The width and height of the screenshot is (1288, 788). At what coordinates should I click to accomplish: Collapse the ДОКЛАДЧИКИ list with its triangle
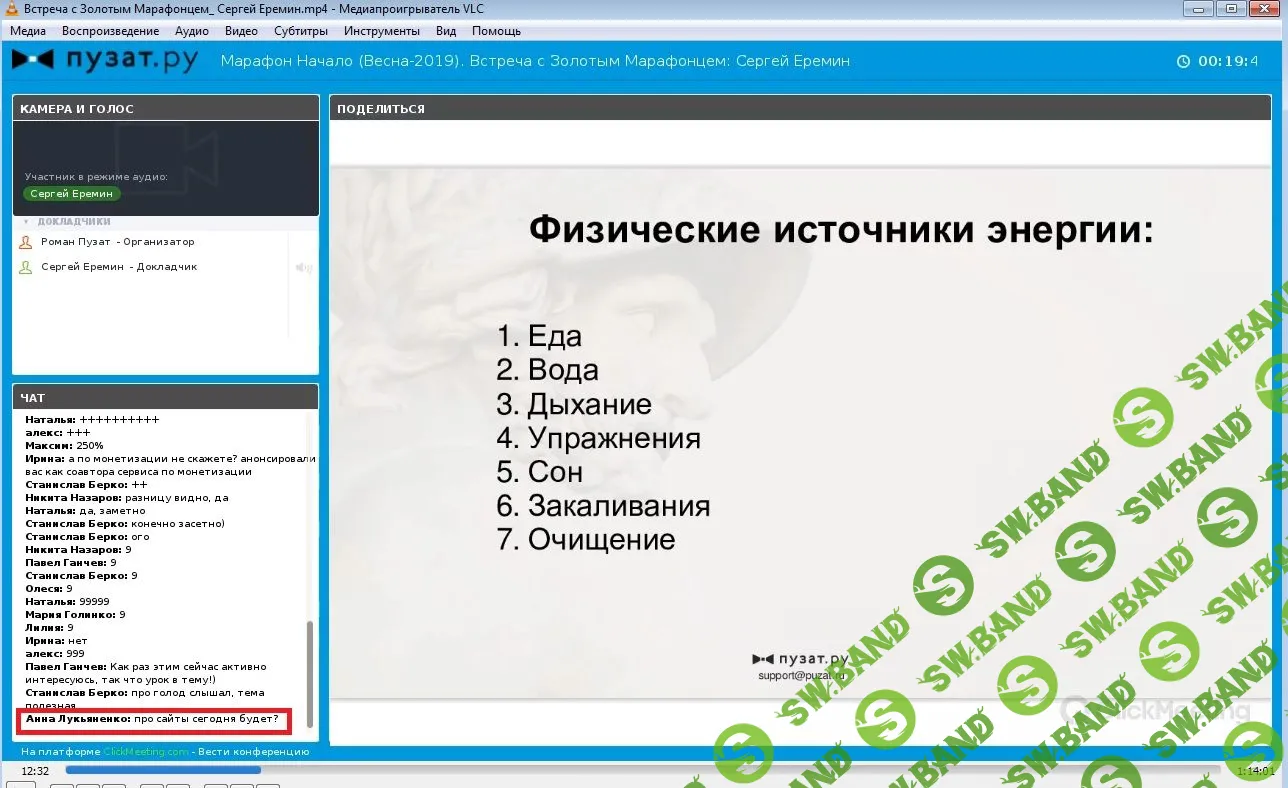27,221
